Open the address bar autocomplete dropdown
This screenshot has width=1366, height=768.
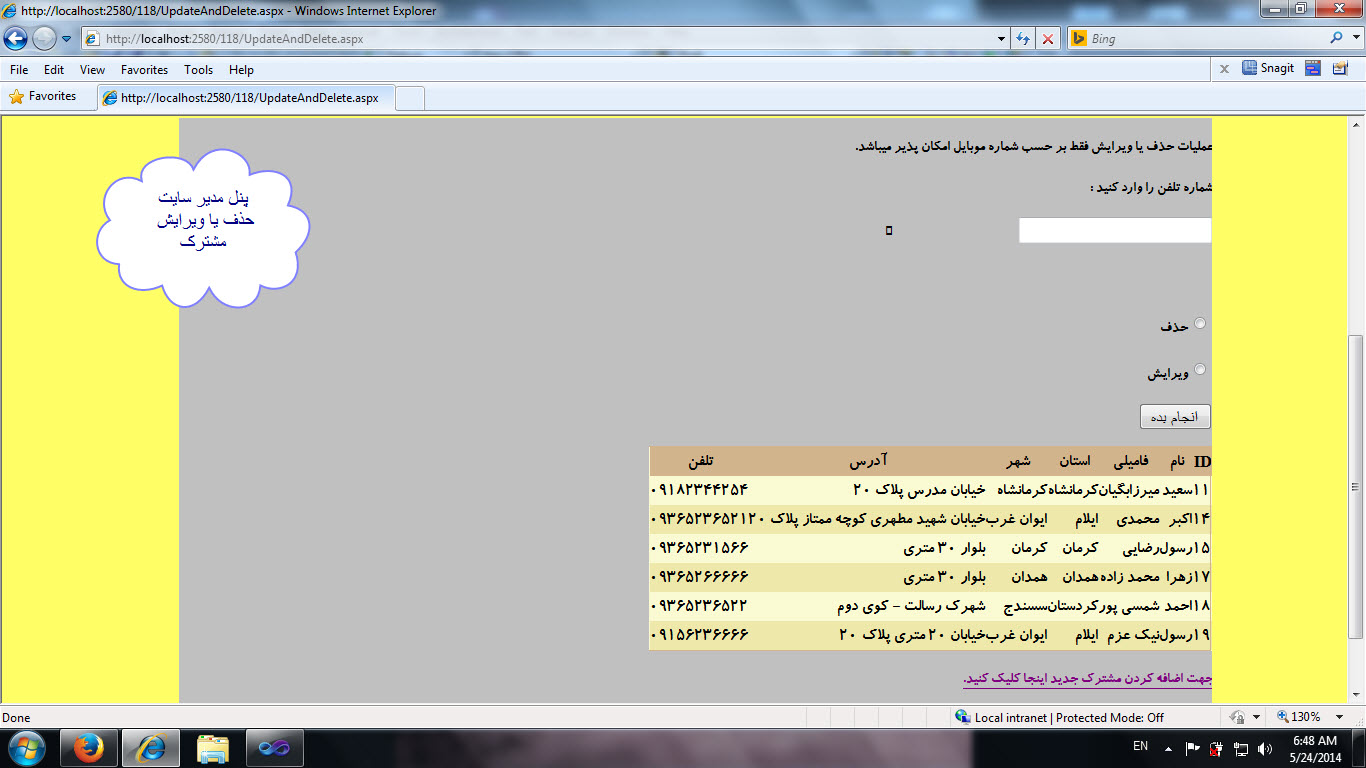point(1002,39)
